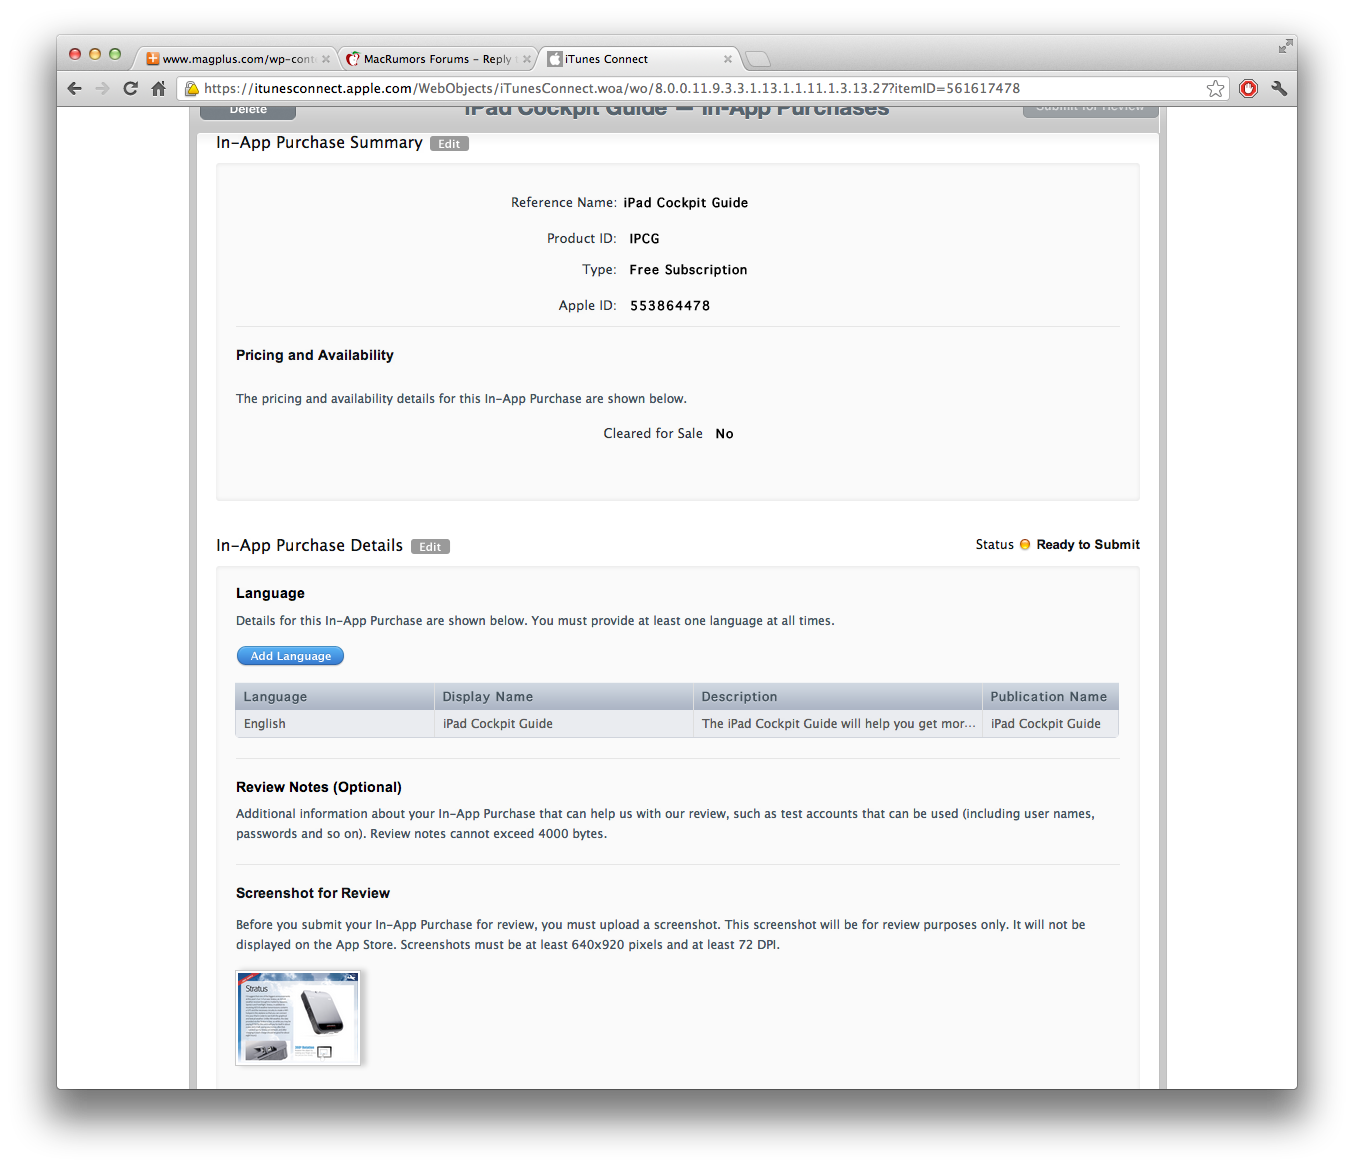Select the English language row cell
This screenshot has height=1168, width=1354.
pos(335,724)
